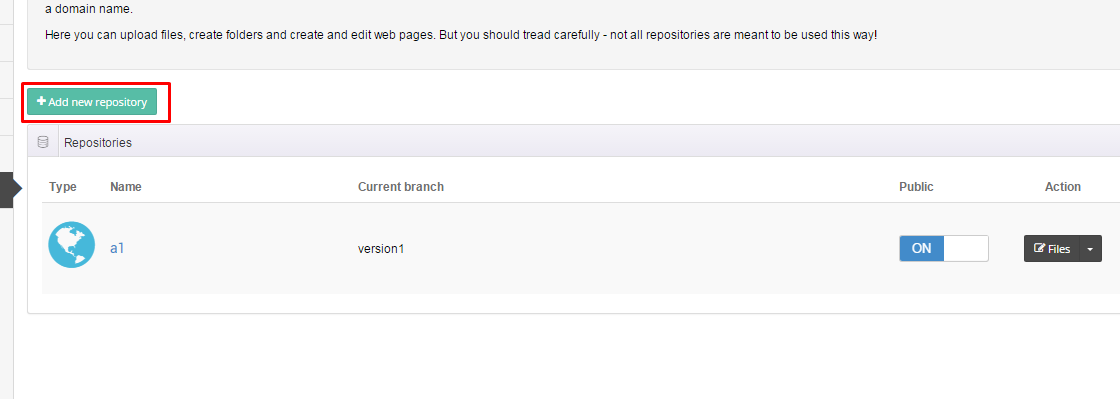Select the dark active sidebar item with arrow
1120x399 pixels.
[x=7, y=189]
